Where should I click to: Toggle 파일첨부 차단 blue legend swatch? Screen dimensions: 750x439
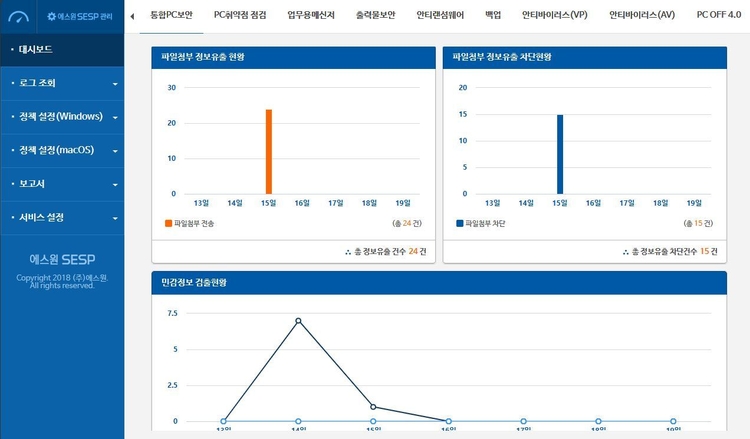pos(460,223)
